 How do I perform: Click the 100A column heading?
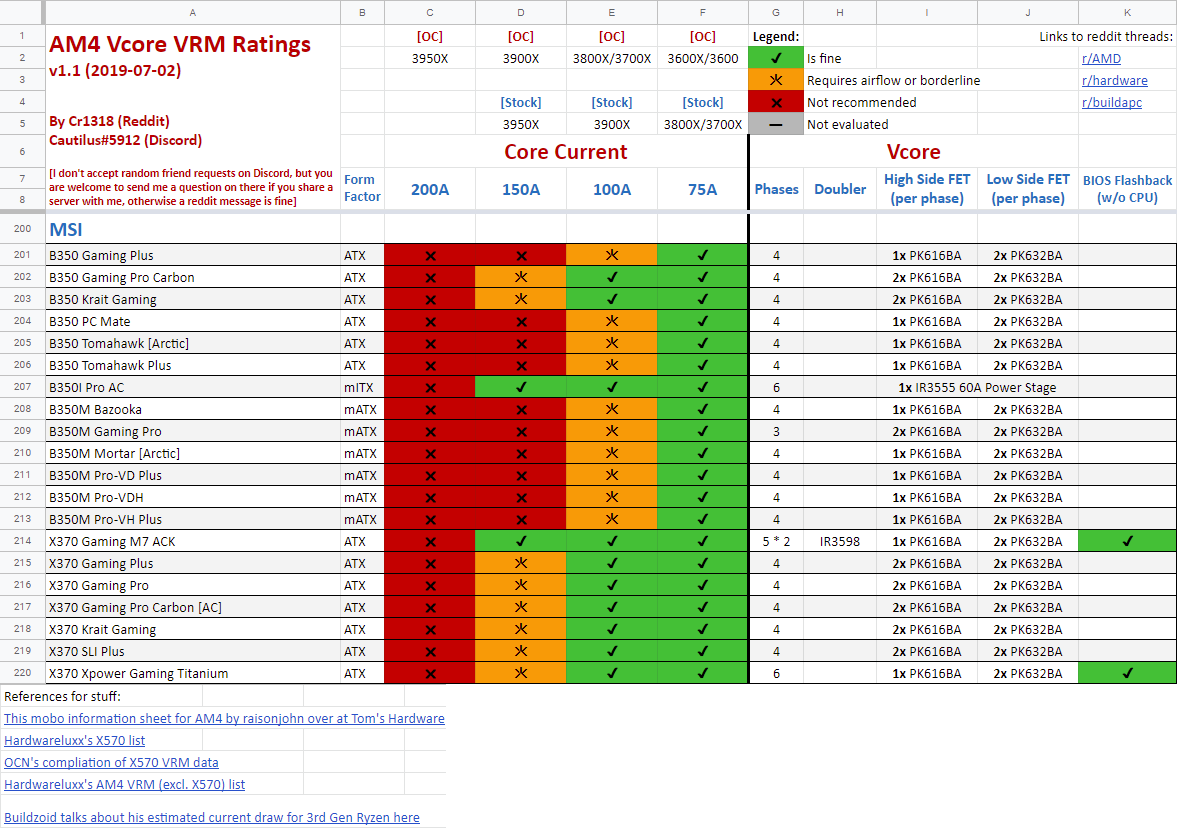(612, 189)
